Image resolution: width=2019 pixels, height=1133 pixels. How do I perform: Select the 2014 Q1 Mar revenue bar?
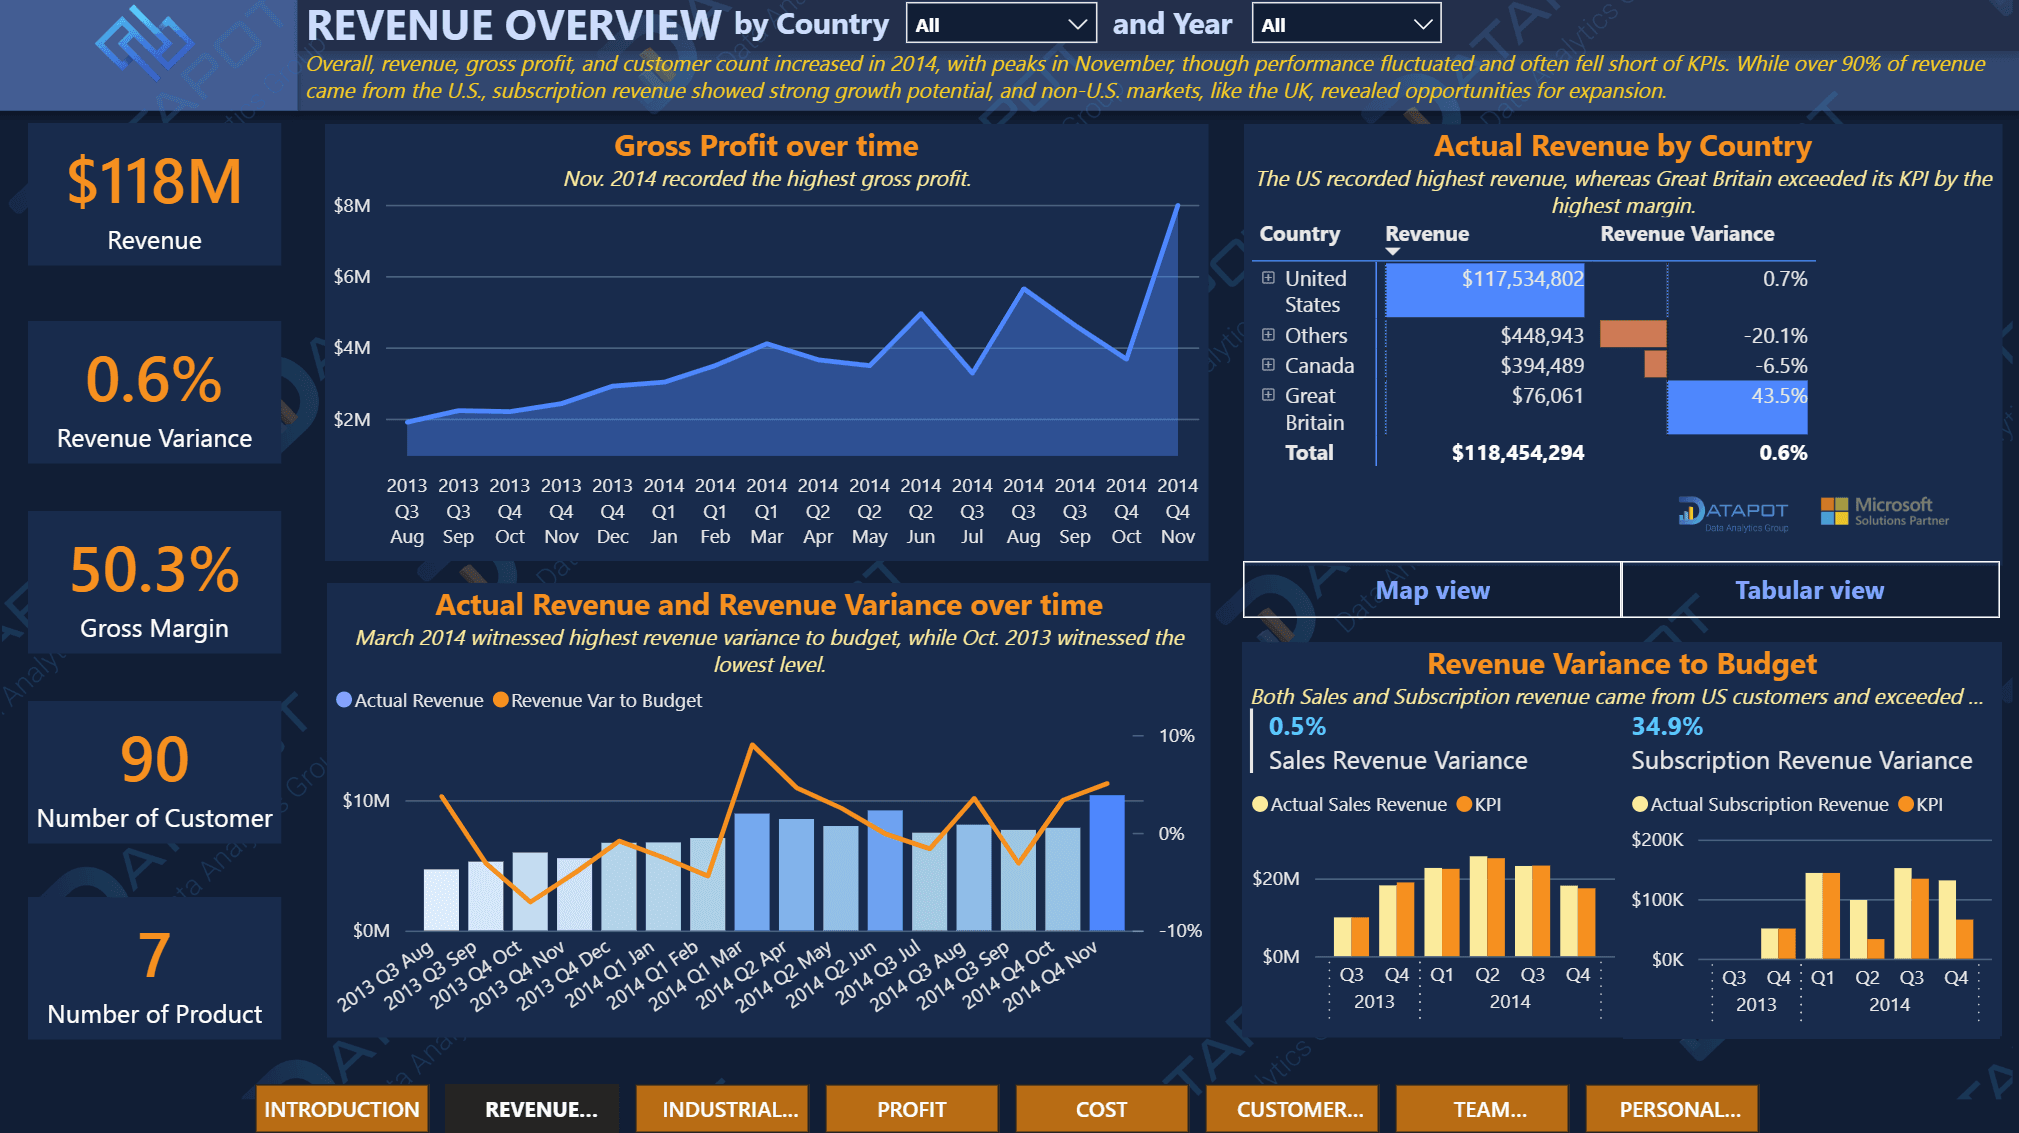[x=752, y=872]
